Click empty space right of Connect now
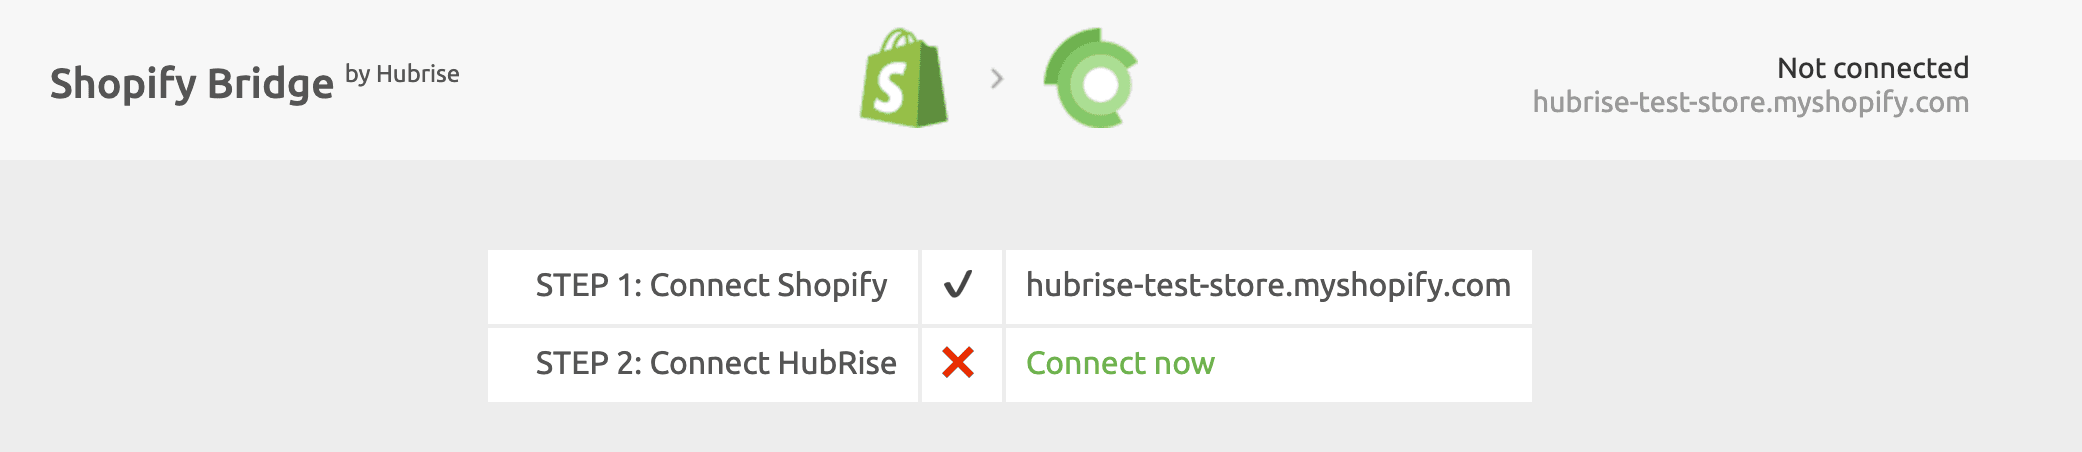 [x=1400, y=364]
